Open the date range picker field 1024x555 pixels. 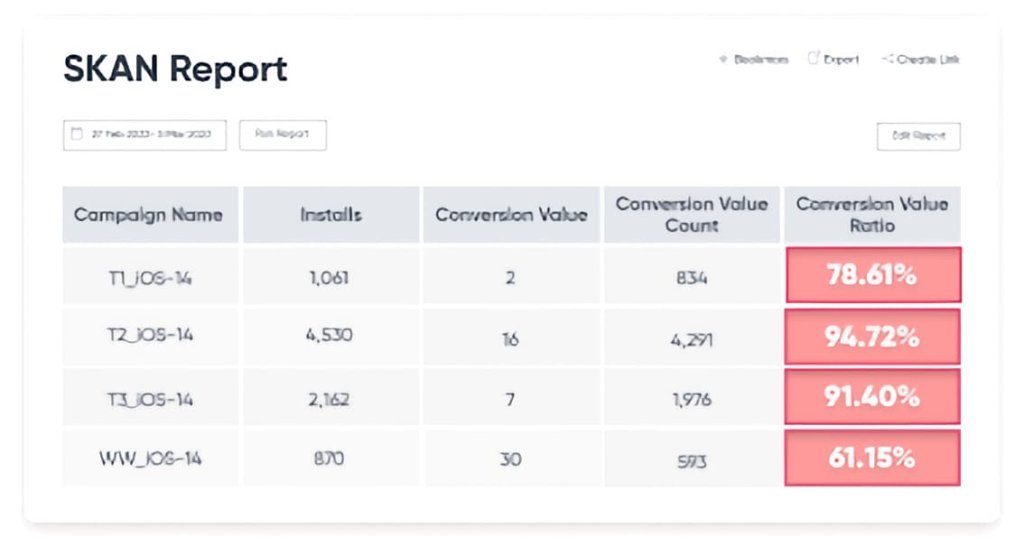145,135
